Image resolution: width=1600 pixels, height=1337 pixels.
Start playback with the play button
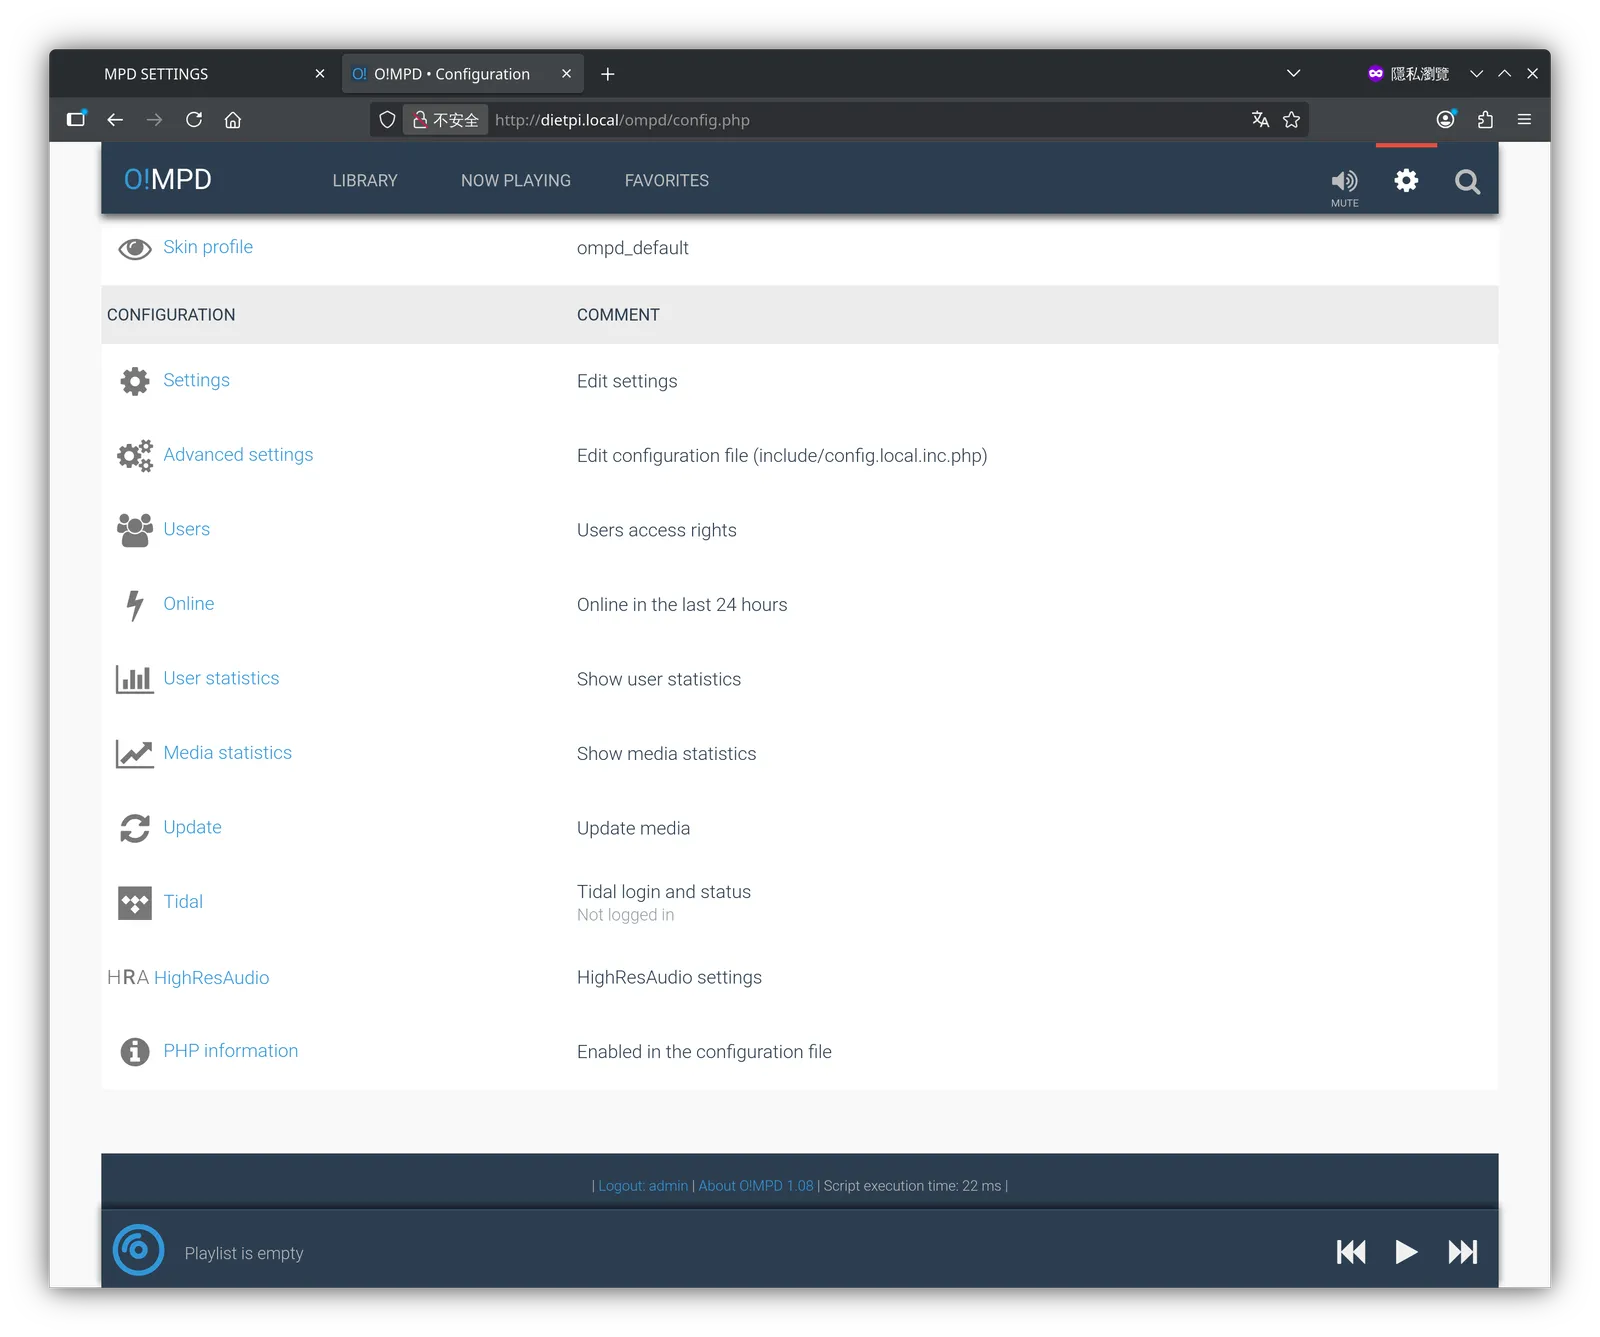coord(1406,1252)
